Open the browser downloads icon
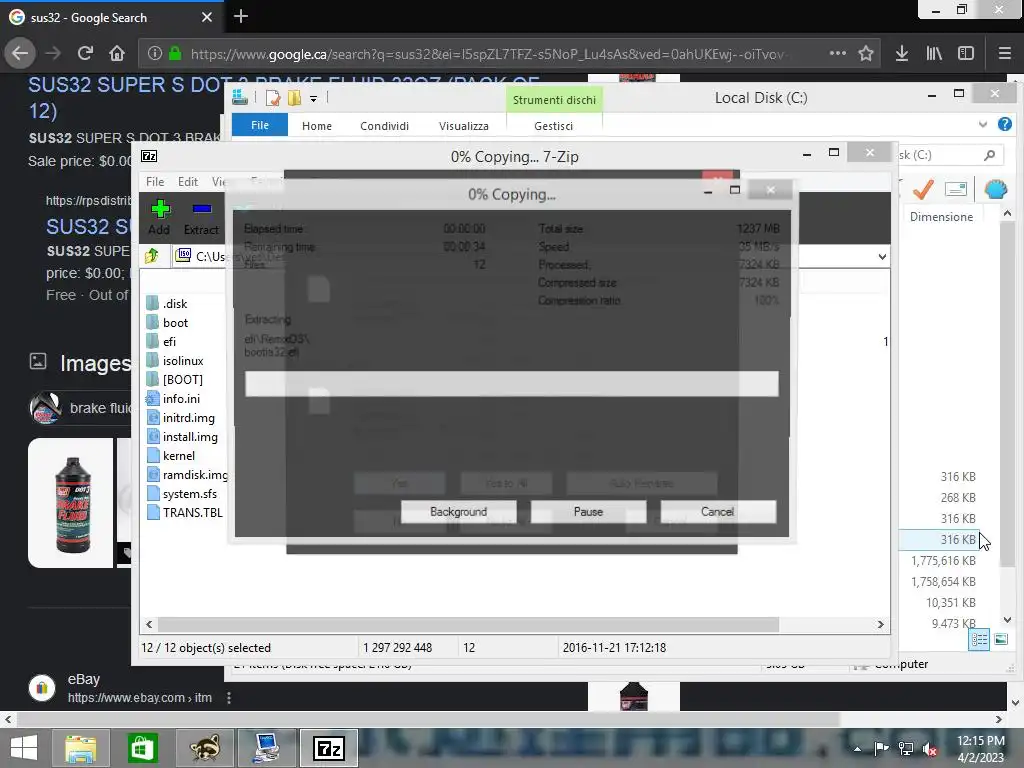Screen dimensions: 1024x768 (x=902, y=53)
